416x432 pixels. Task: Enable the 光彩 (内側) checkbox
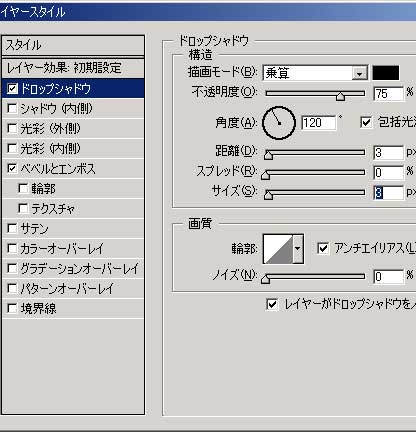pos(12,149)
